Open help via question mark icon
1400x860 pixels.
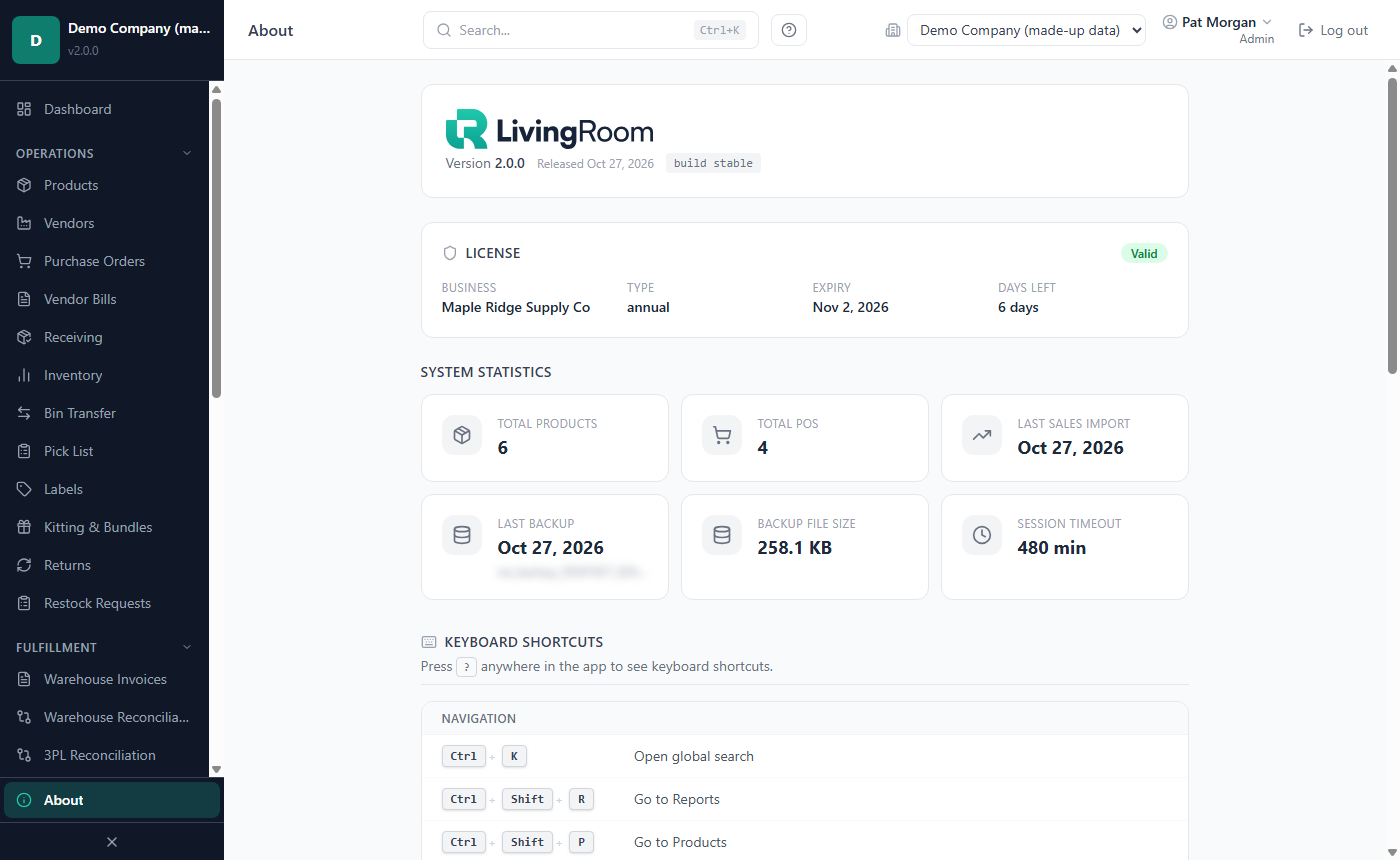789,30
